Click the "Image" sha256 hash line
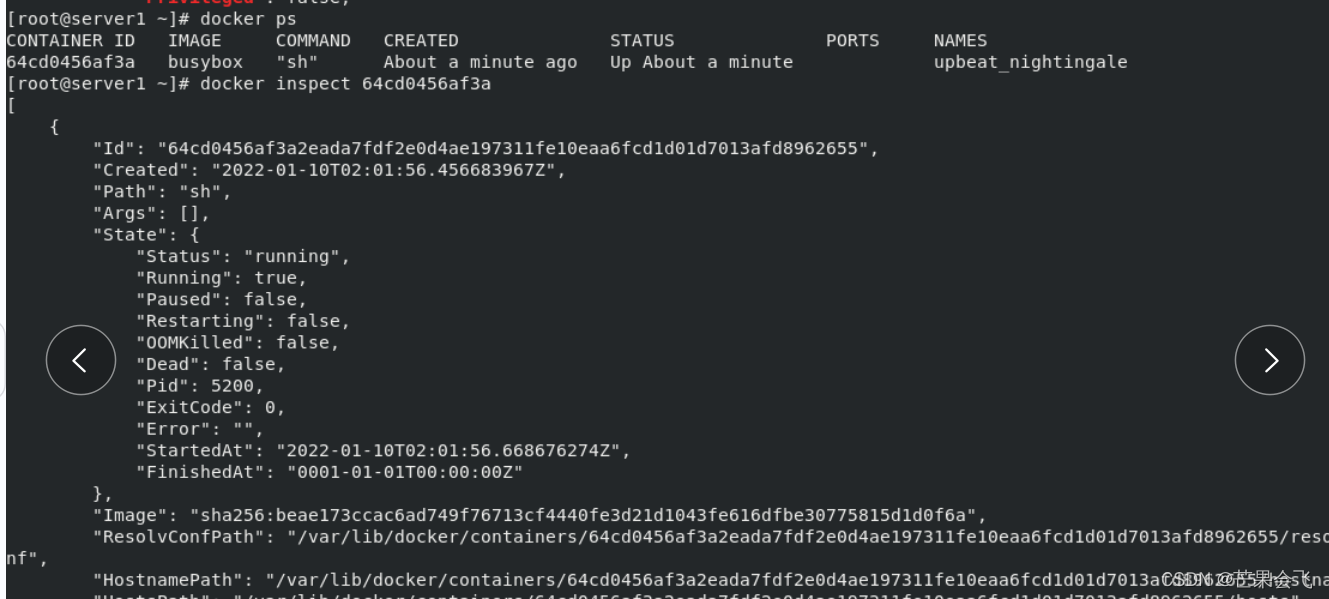Image resolution: width=1329 pixels, height=599 pixels. click(x=540, y=516)
